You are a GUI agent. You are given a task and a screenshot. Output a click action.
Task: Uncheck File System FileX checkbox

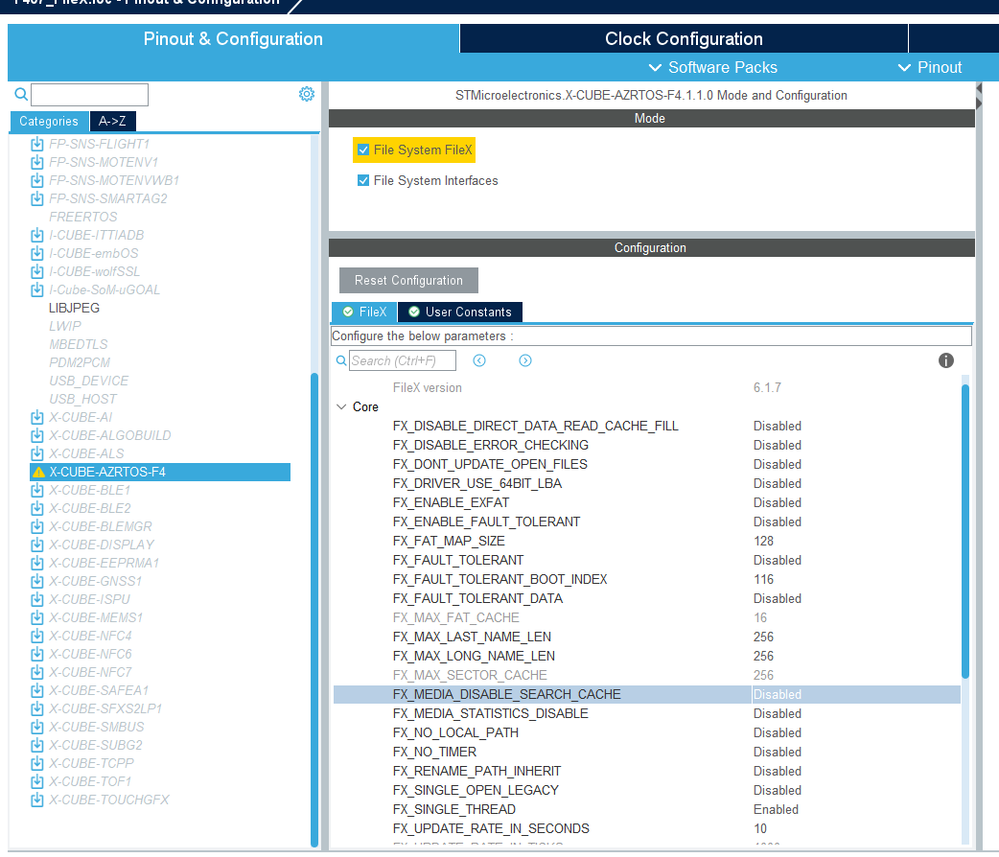363,150
